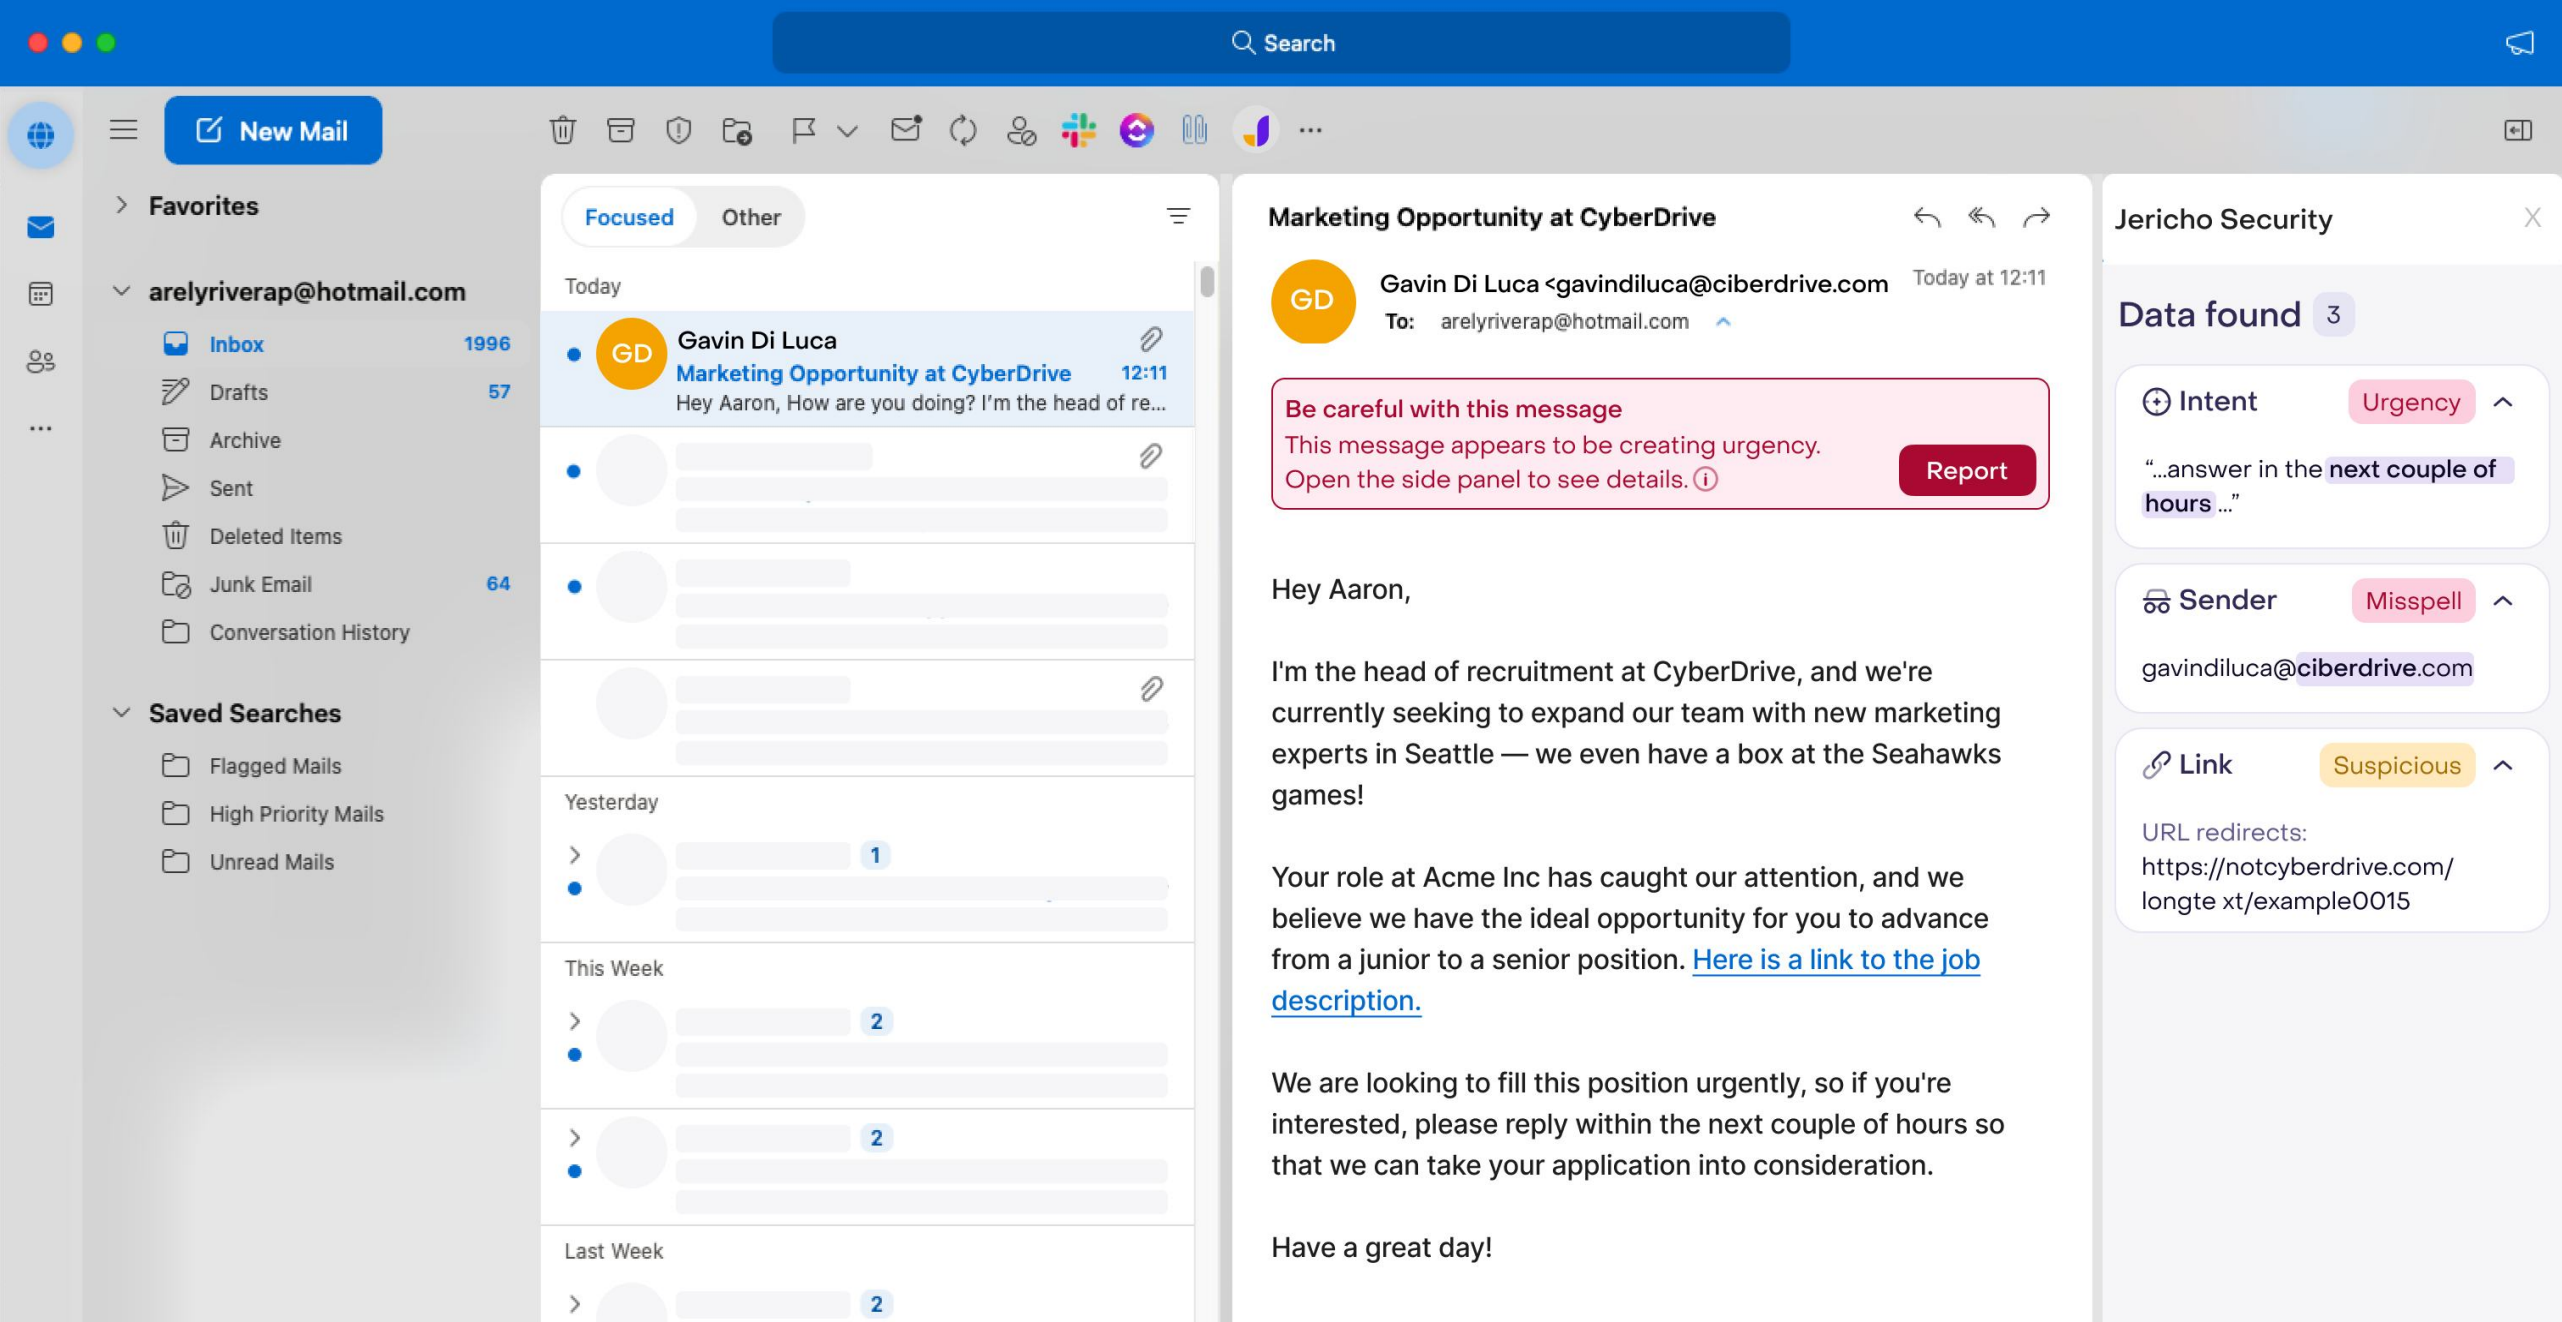Open the Calendar view in the sidebar
The height and width of the screenshot is (1322, 2562).
tap(41, 294)
